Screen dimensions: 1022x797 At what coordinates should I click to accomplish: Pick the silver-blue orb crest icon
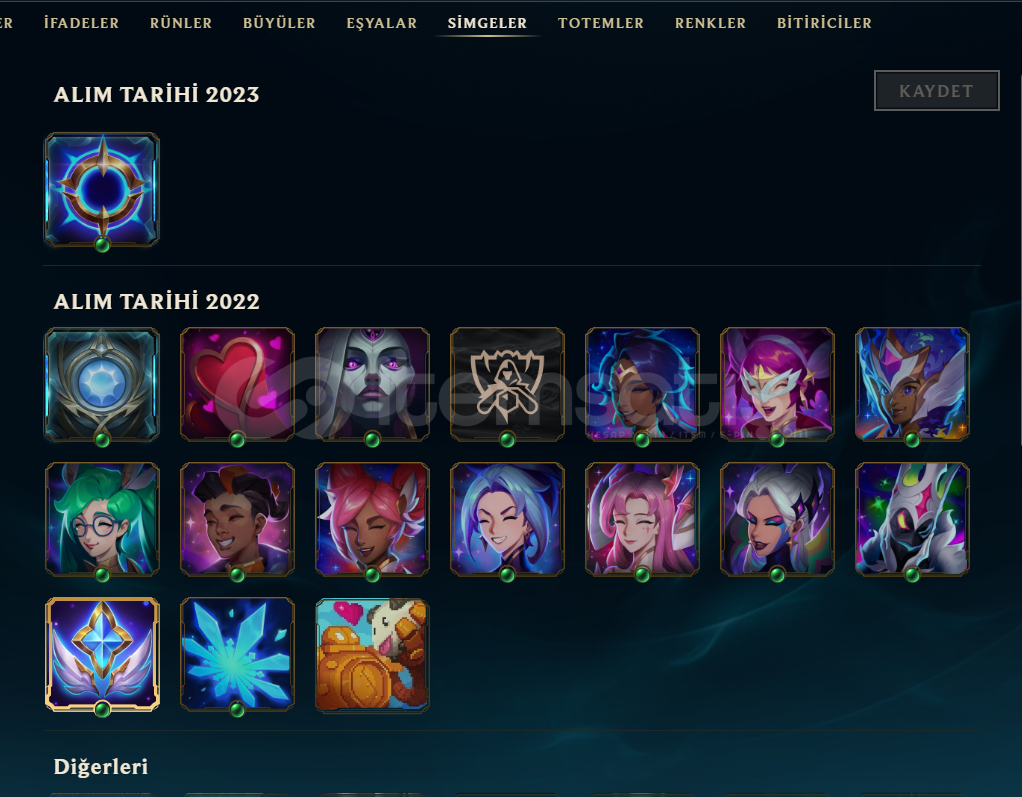102,384
